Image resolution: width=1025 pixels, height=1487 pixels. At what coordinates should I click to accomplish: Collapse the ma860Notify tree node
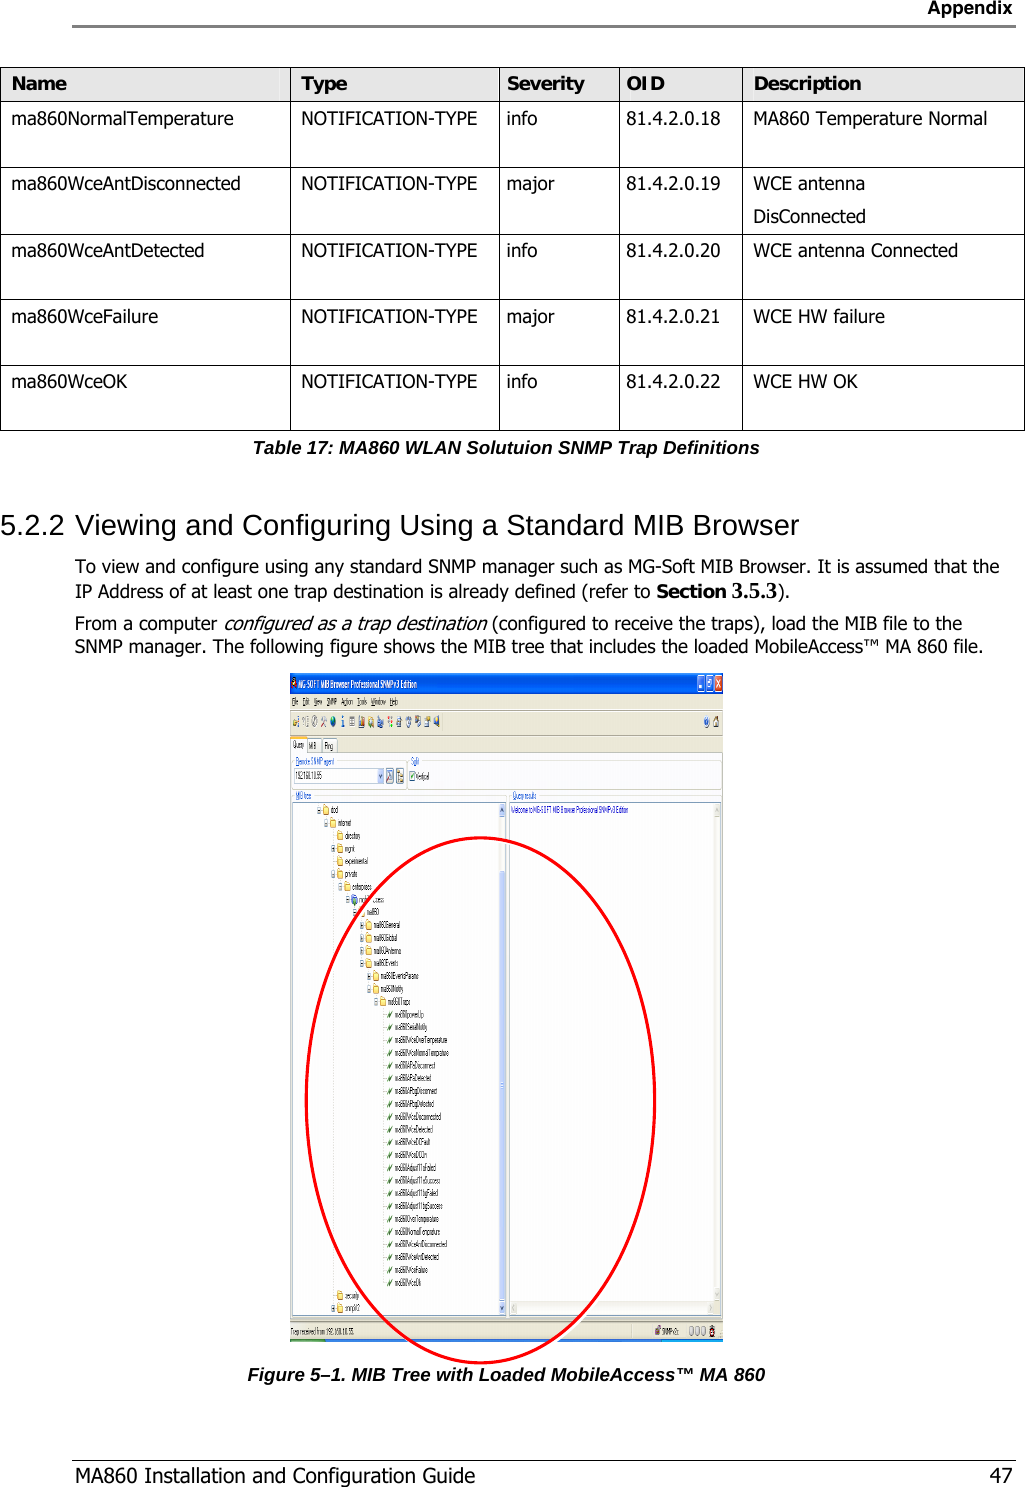point(369,989)
